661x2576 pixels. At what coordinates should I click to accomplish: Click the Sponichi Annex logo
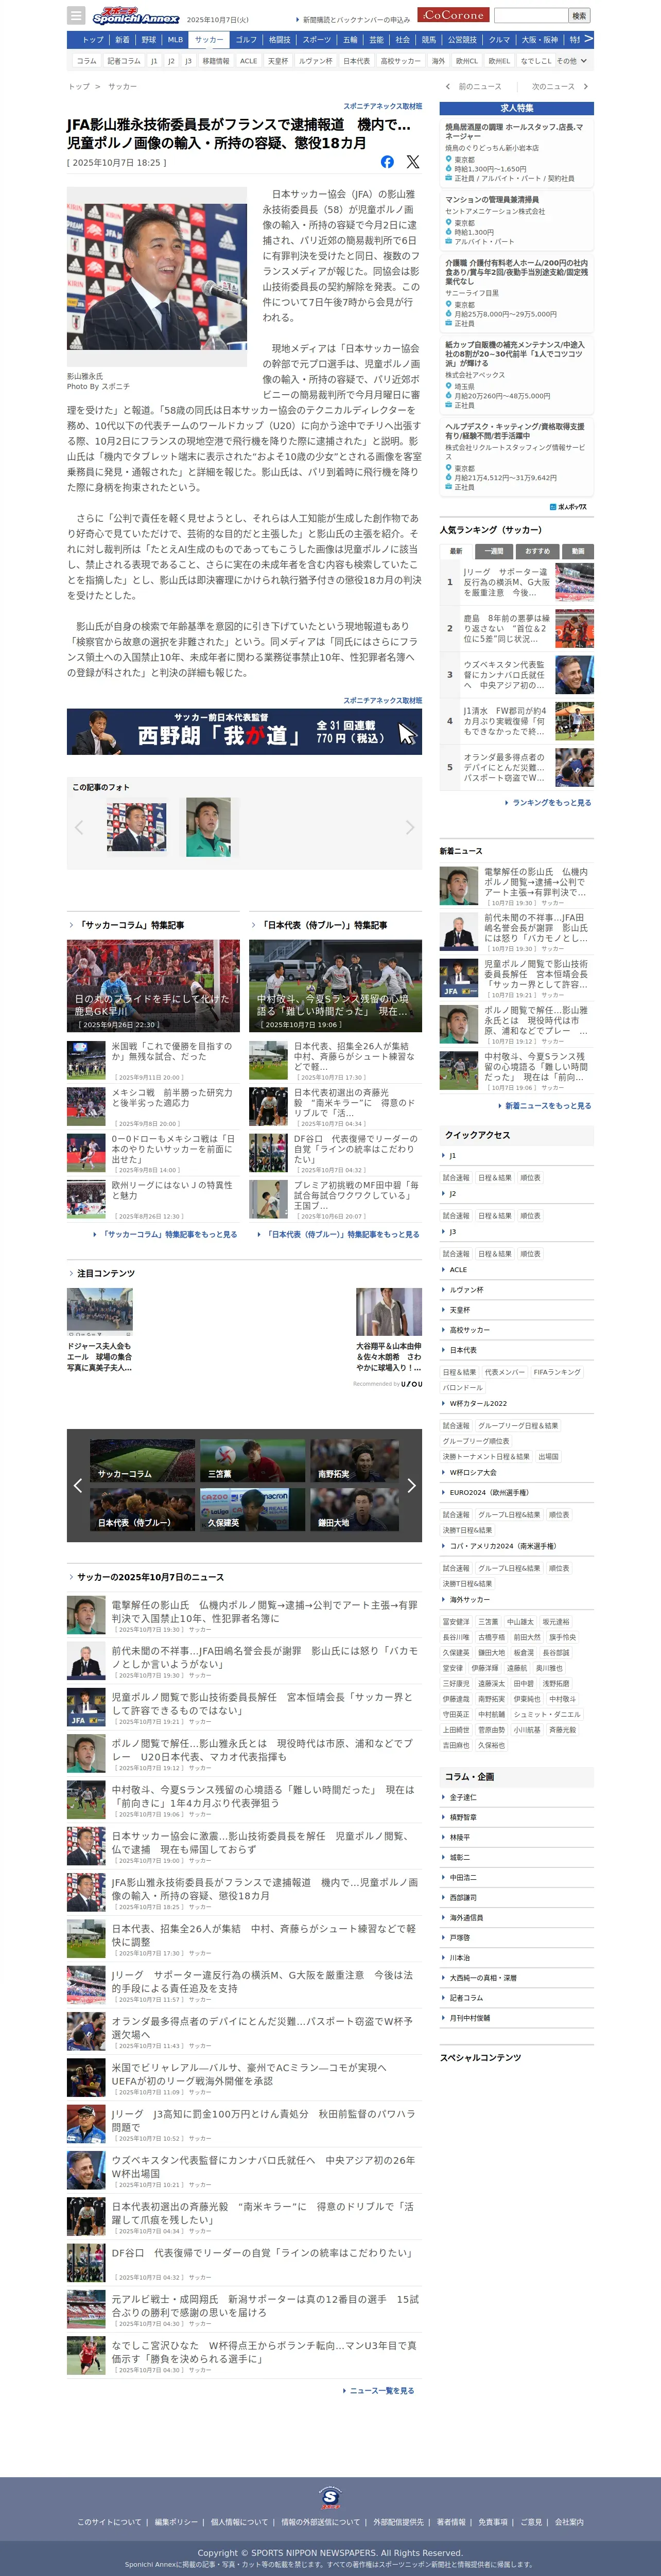click(136, 16)
